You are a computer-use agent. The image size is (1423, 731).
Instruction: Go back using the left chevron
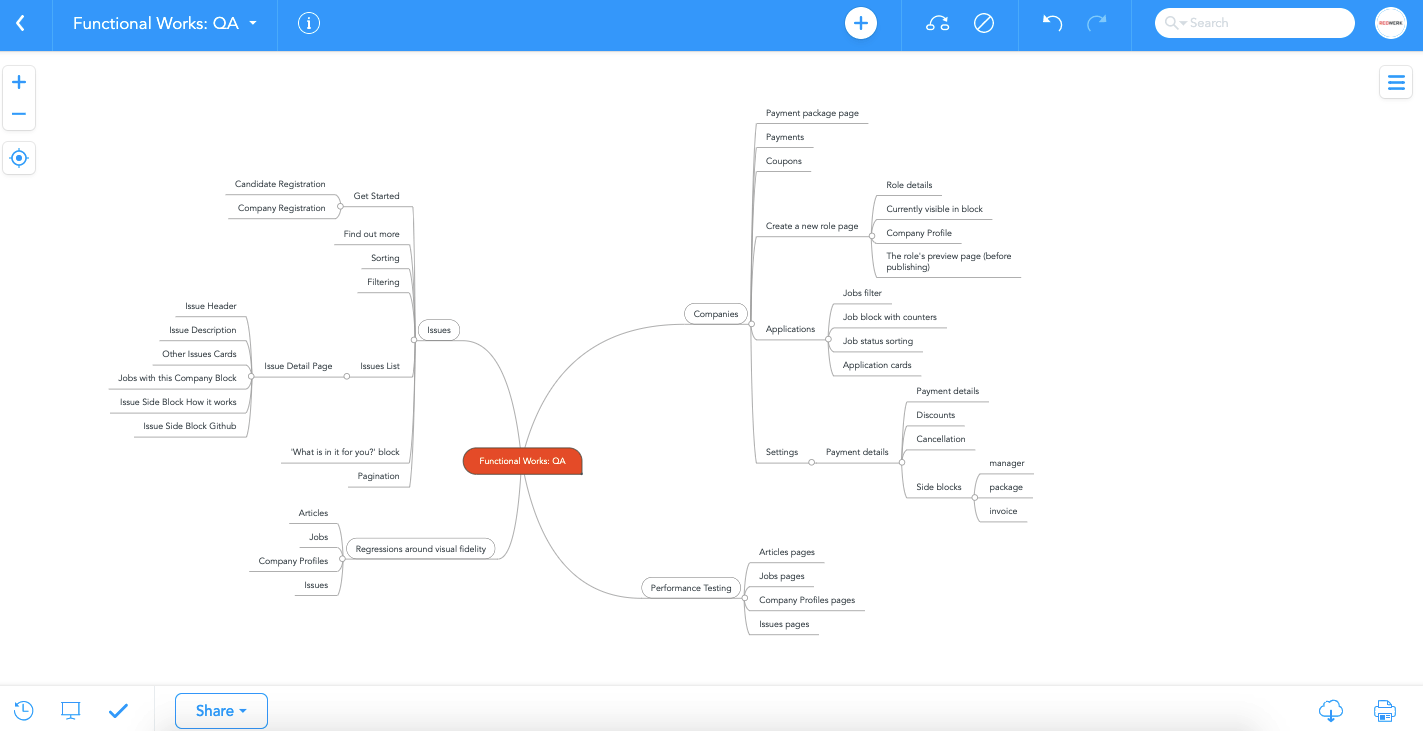coord(20,23)
